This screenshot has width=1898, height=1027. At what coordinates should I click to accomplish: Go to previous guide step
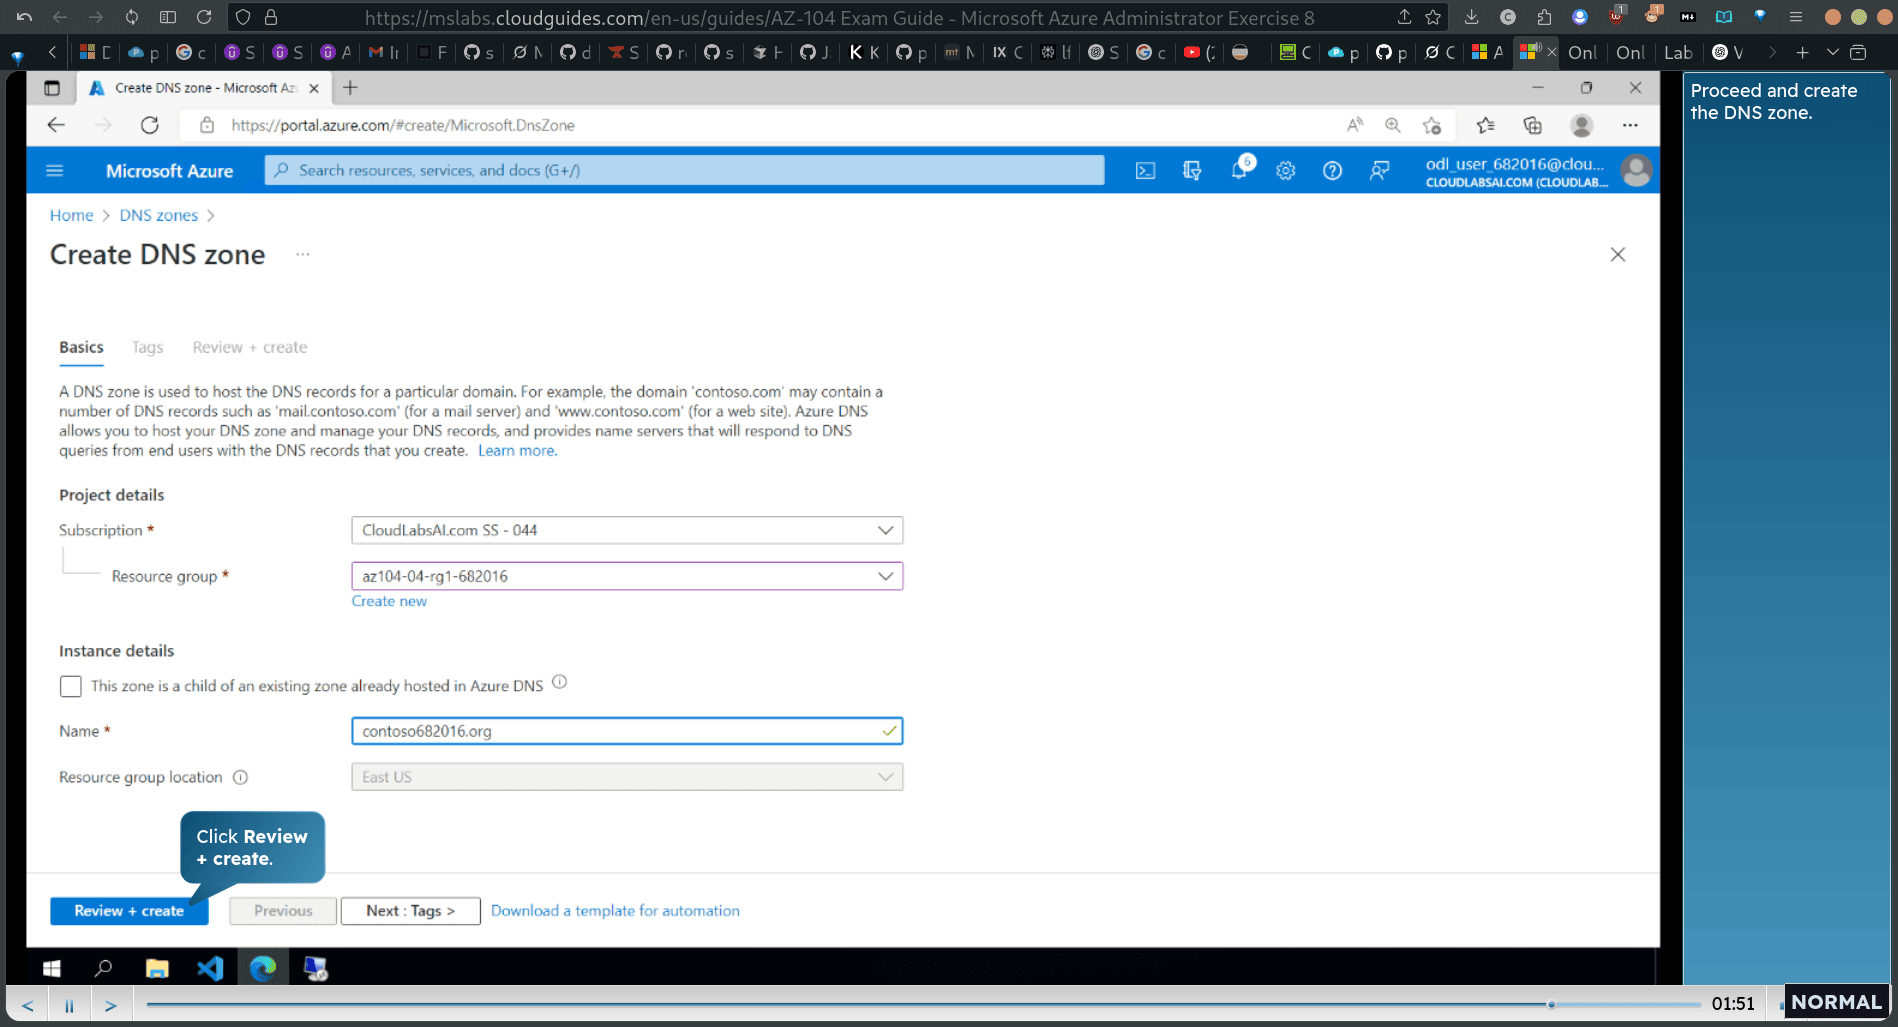click(27, 1005)
